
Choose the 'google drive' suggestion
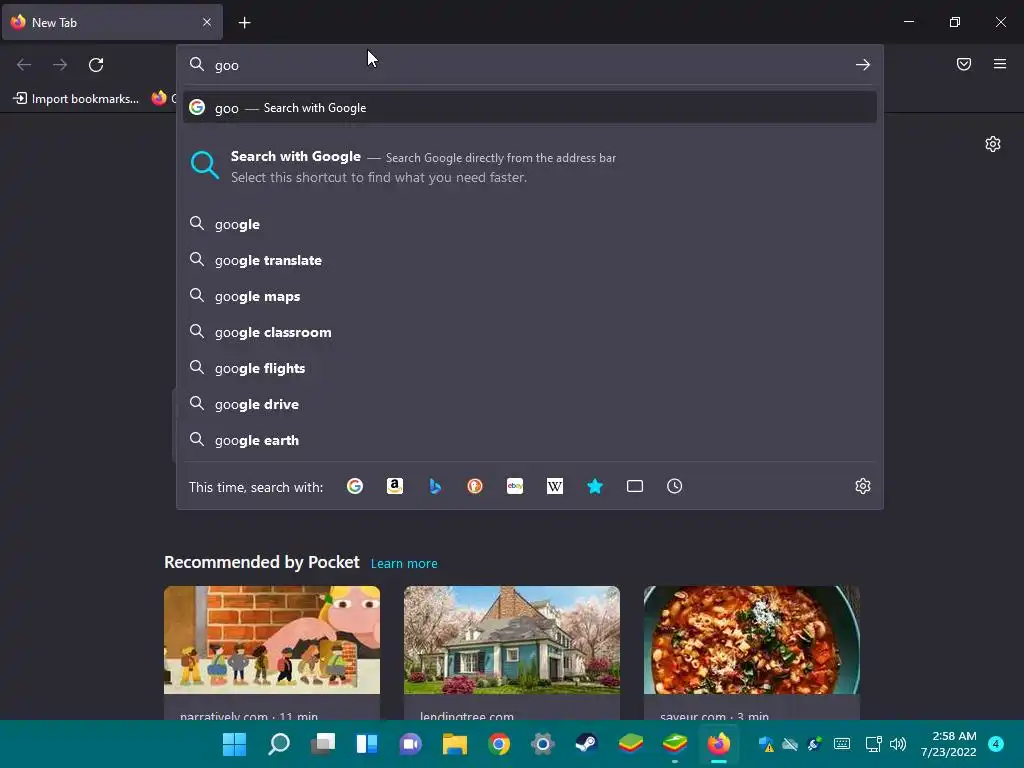coord(530,404)
